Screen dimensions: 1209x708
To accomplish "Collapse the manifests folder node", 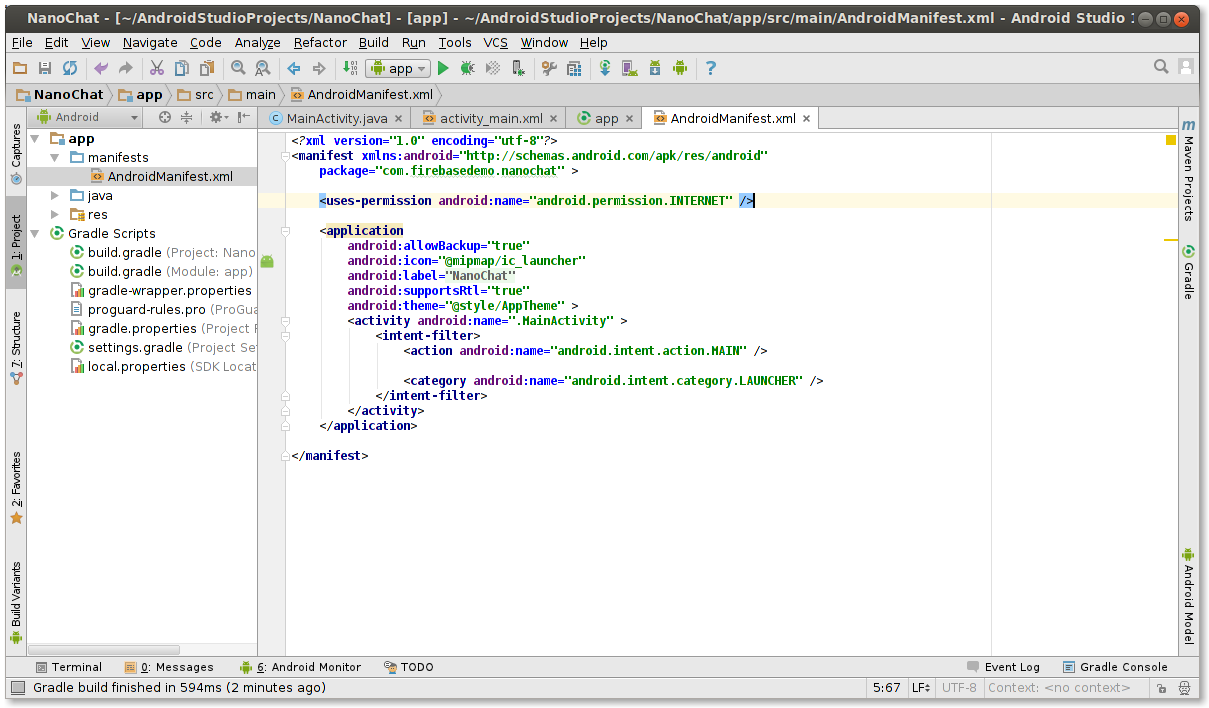I will [x=55, y=158].
